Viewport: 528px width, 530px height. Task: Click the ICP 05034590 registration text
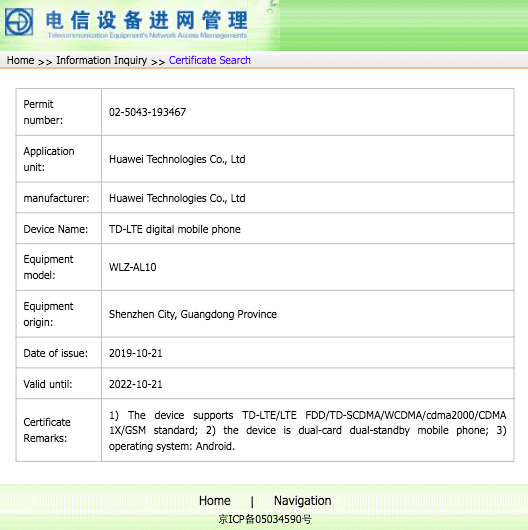265,519
